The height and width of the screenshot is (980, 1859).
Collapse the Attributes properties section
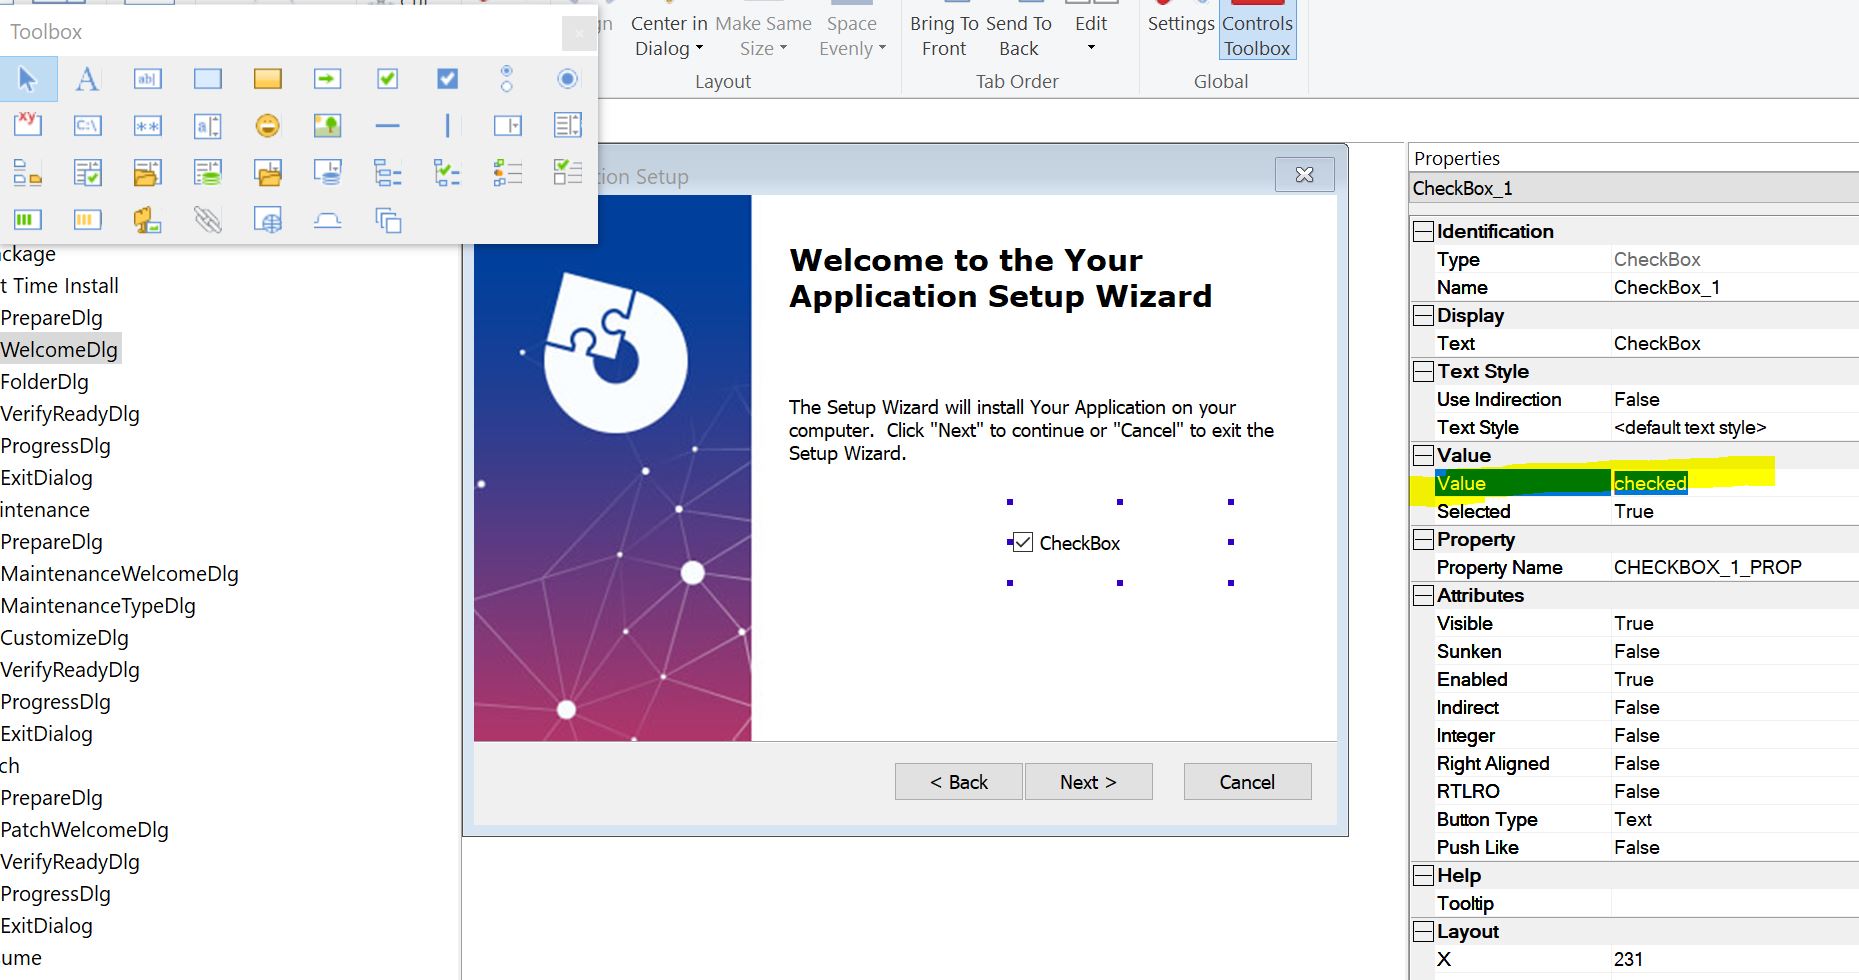coord(1422,596)
